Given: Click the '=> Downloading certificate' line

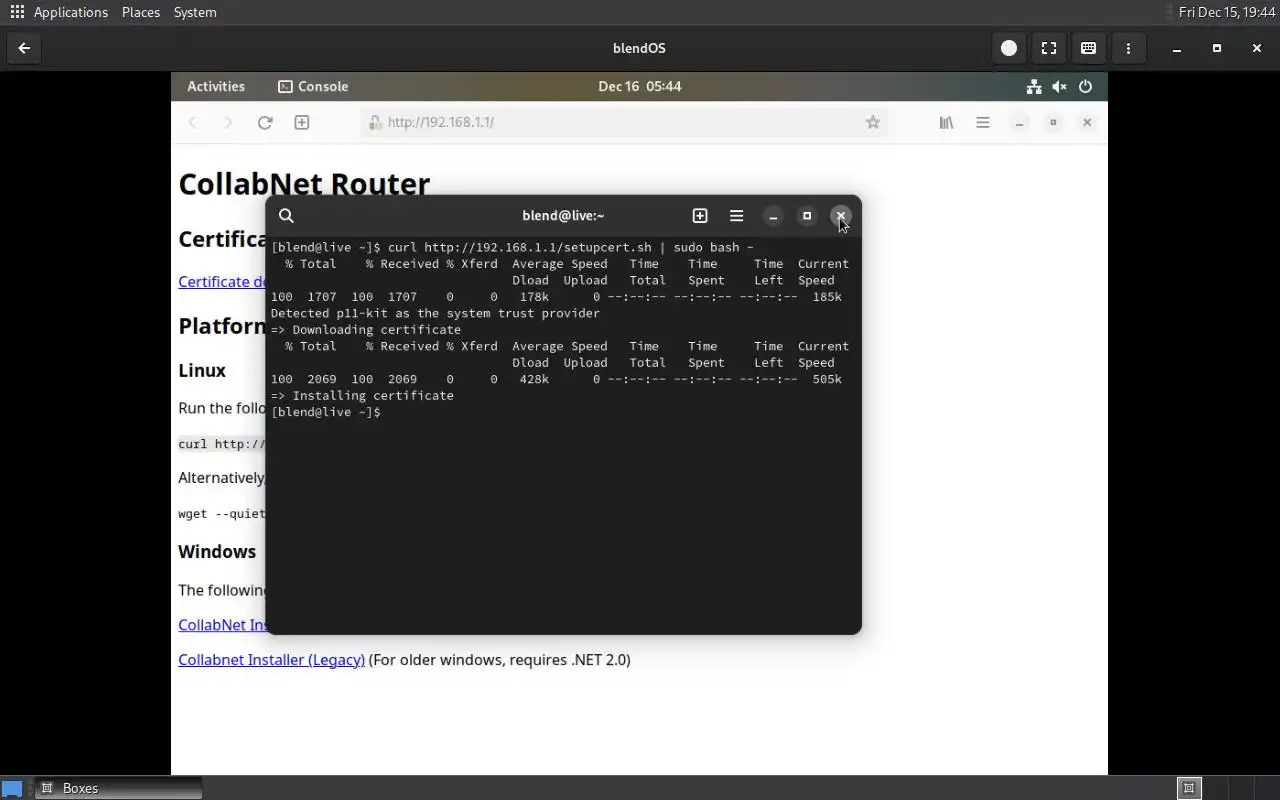Looking at the screenshot, I should (x=366, y=329).
